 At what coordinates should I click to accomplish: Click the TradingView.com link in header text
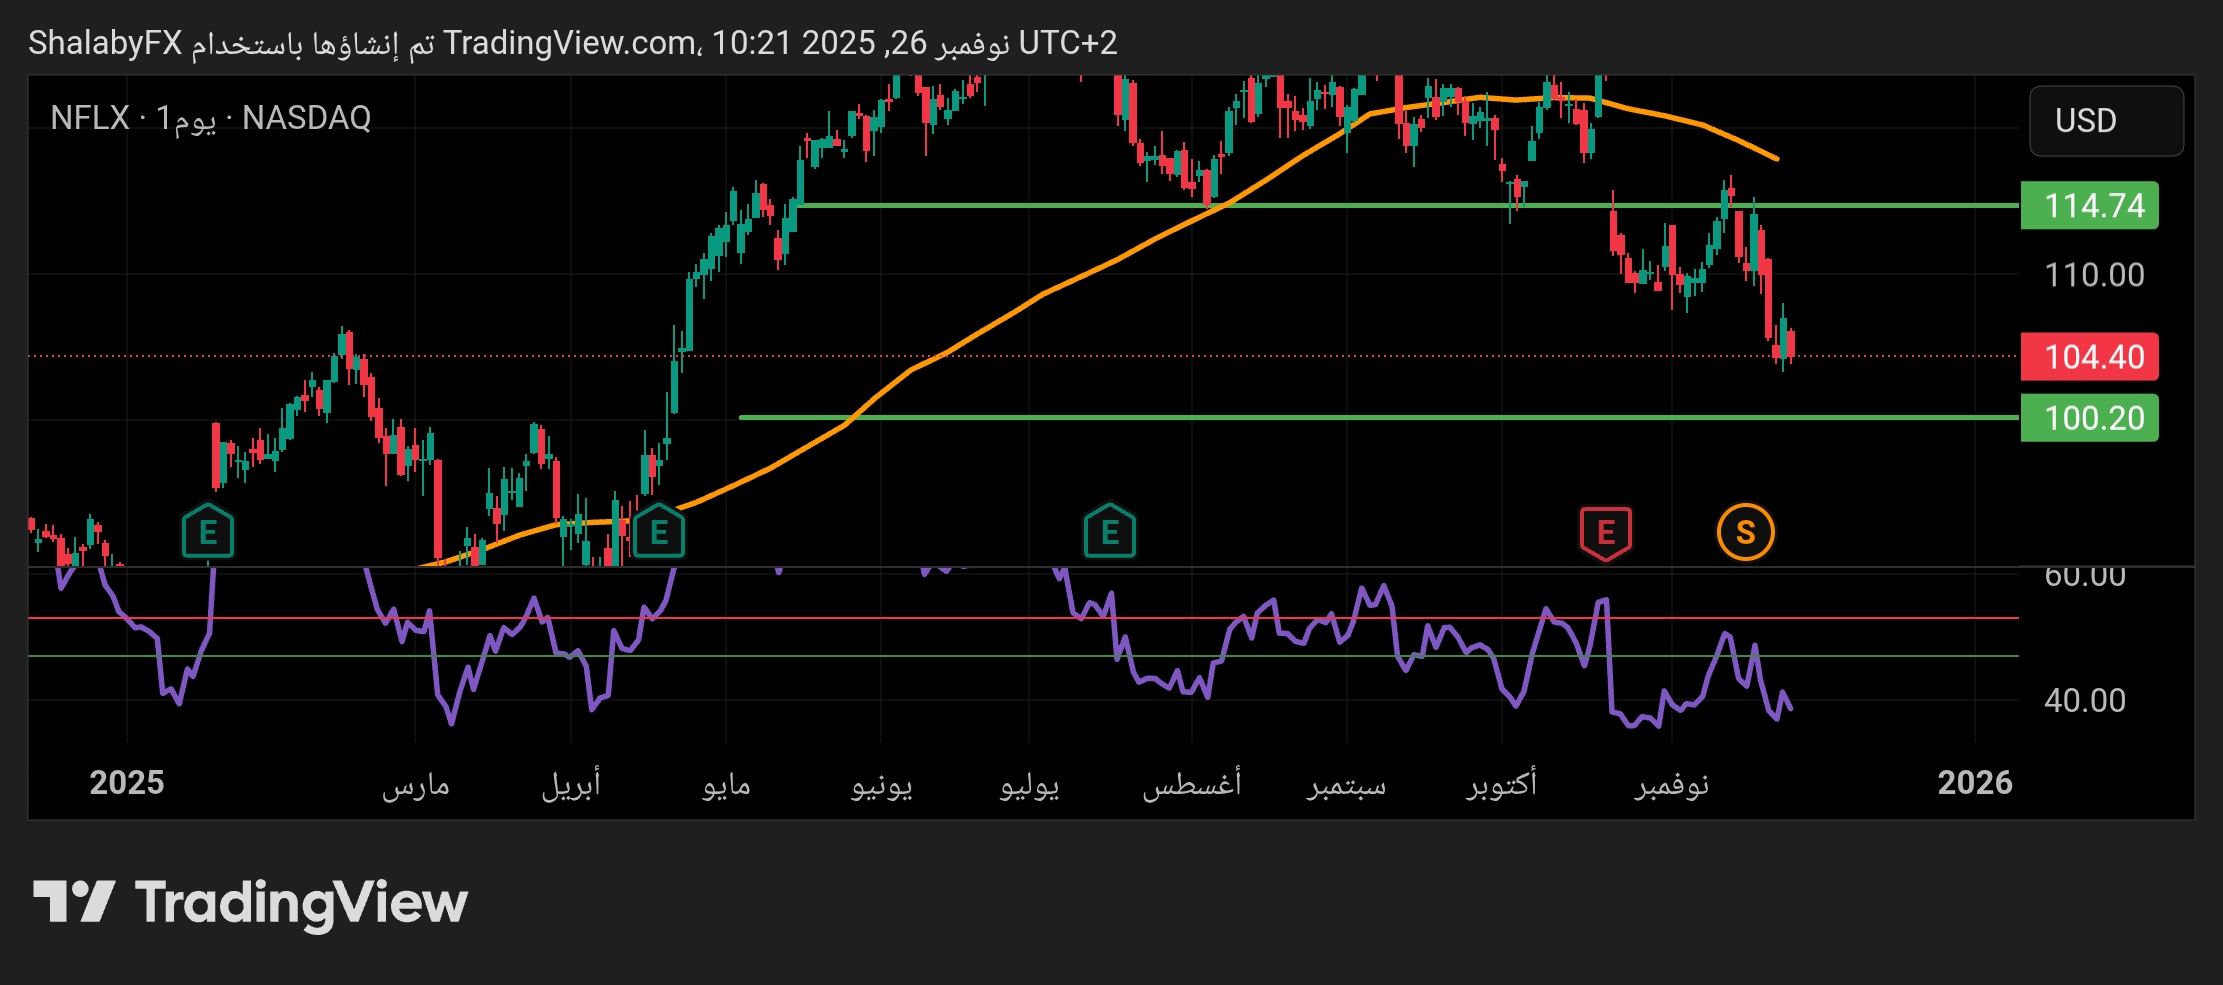[570, 43]
